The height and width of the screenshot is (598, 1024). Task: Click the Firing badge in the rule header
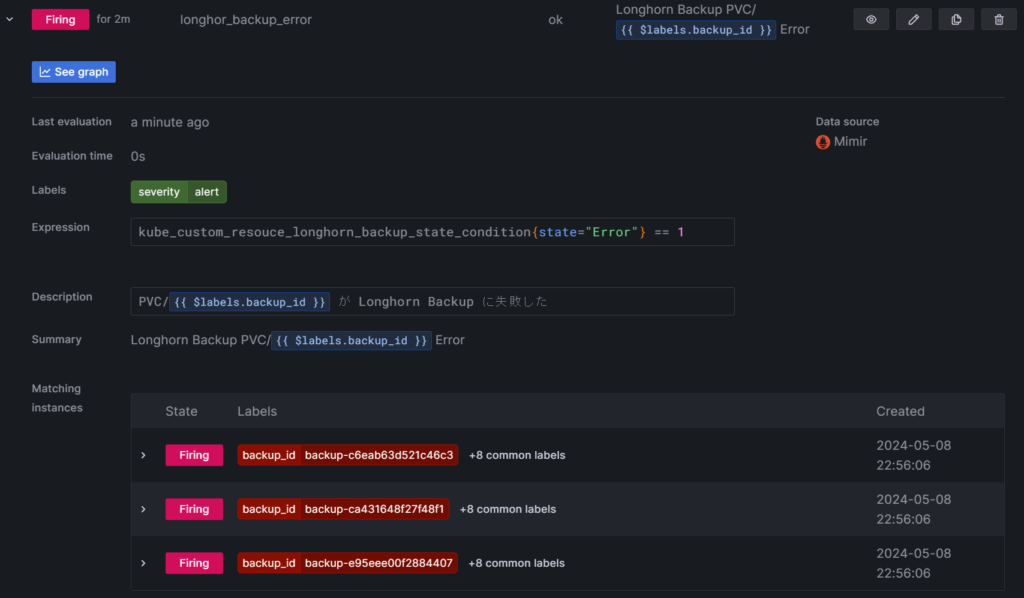[x=60, y=20]
